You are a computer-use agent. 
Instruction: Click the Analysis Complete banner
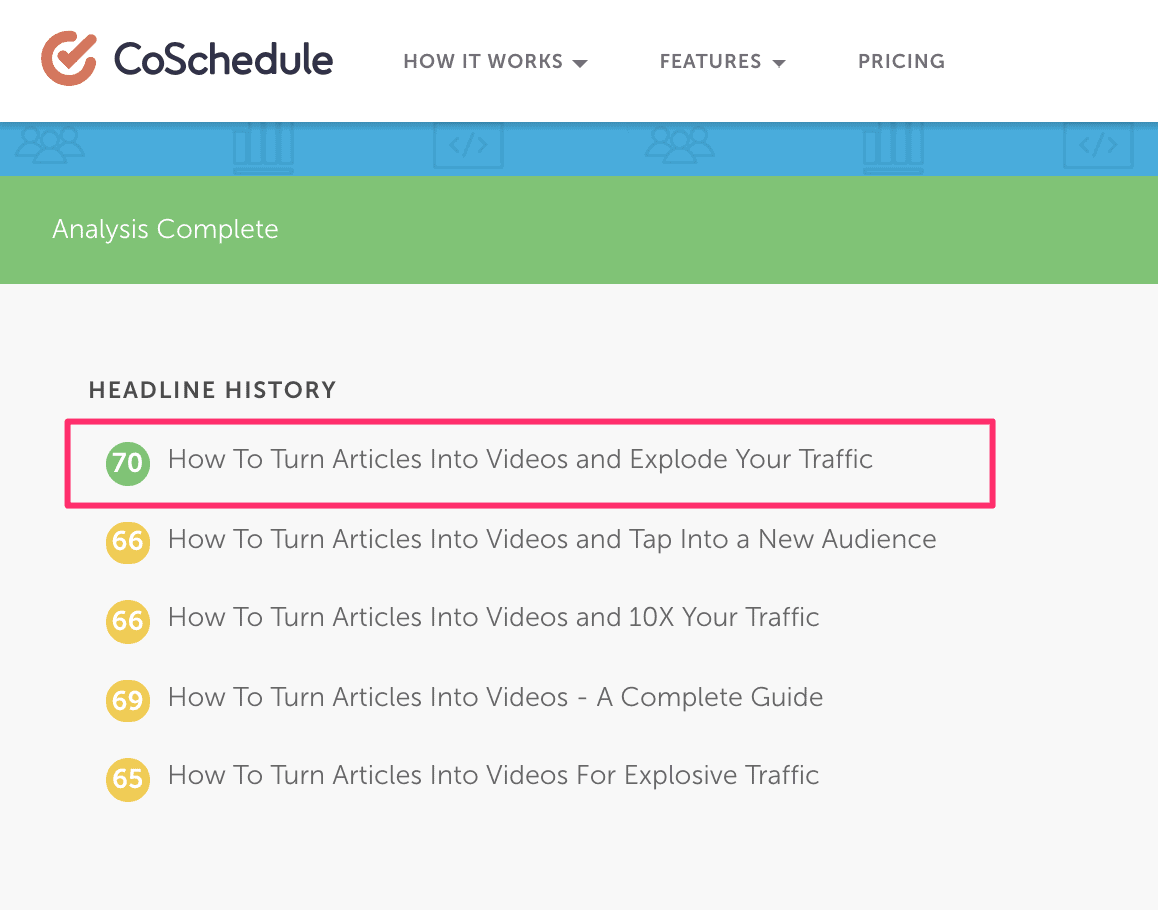(165, 229)
